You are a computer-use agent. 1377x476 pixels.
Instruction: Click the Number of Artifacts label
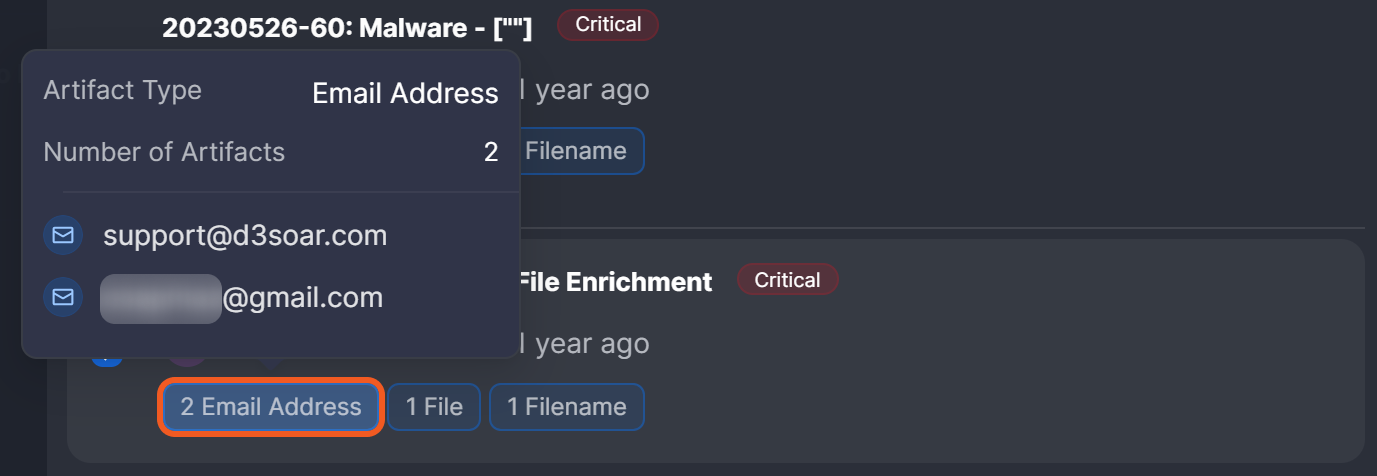point(164,152)
